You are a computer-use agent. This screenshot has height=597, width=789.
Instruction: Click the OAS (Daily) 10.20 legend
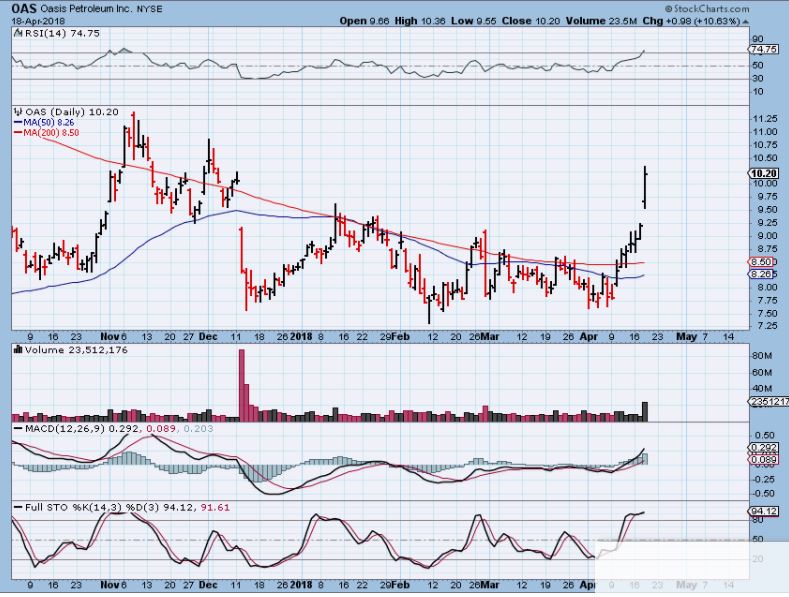[x=71, y=112]
